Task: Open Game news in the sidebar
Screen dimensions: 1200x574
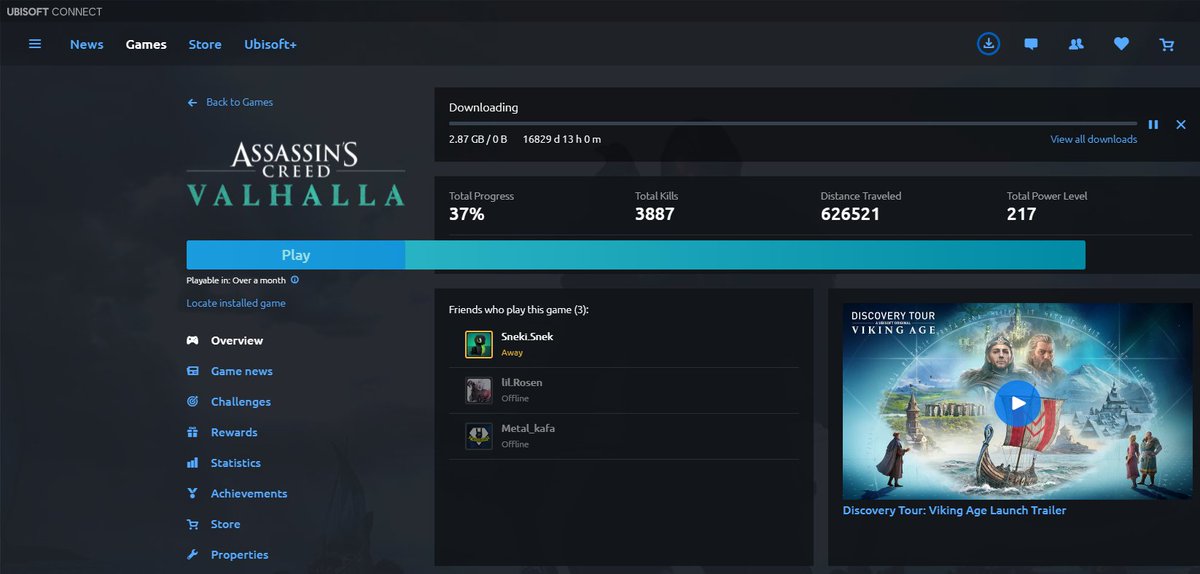Action: point(229,371)
